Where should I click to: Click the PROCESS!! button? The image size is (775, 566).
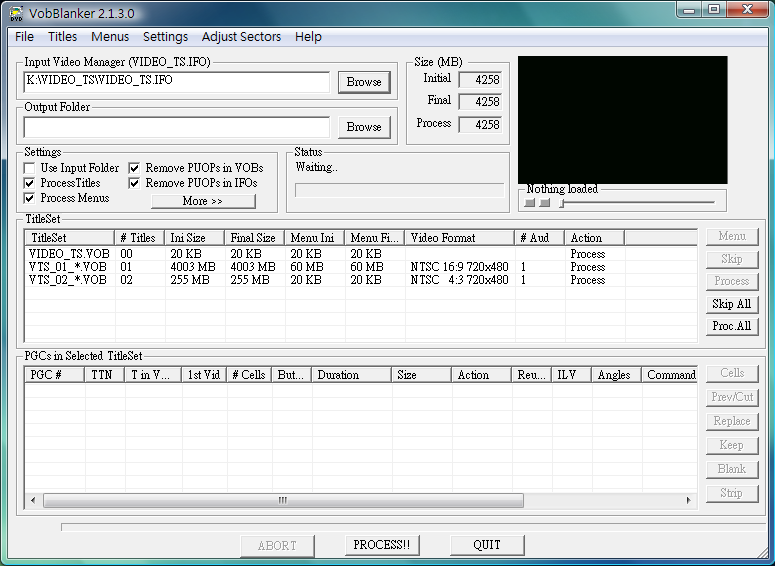pos(382,545)
